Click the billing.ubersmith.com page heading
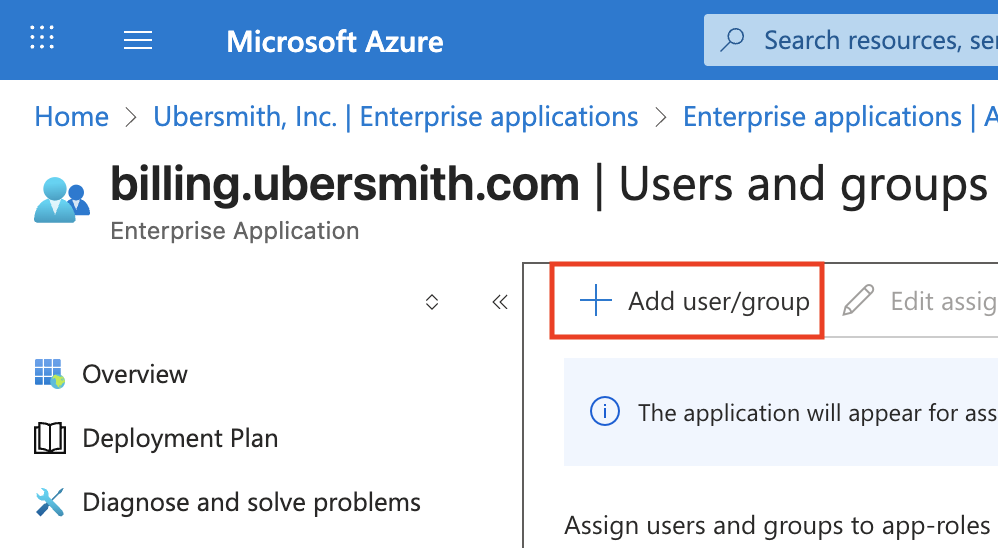Viewport: 998px width, 548px height. click(345, 185)
